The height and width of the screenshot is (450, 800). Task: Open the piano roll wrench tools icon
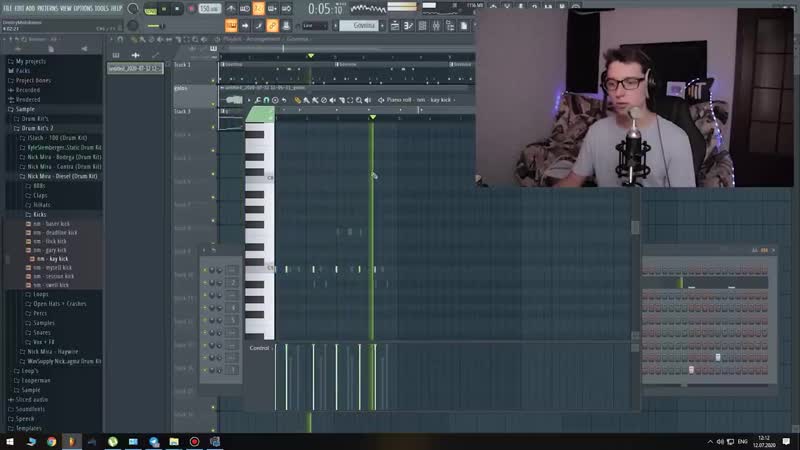pyautogui.click(x=258, y=101)
